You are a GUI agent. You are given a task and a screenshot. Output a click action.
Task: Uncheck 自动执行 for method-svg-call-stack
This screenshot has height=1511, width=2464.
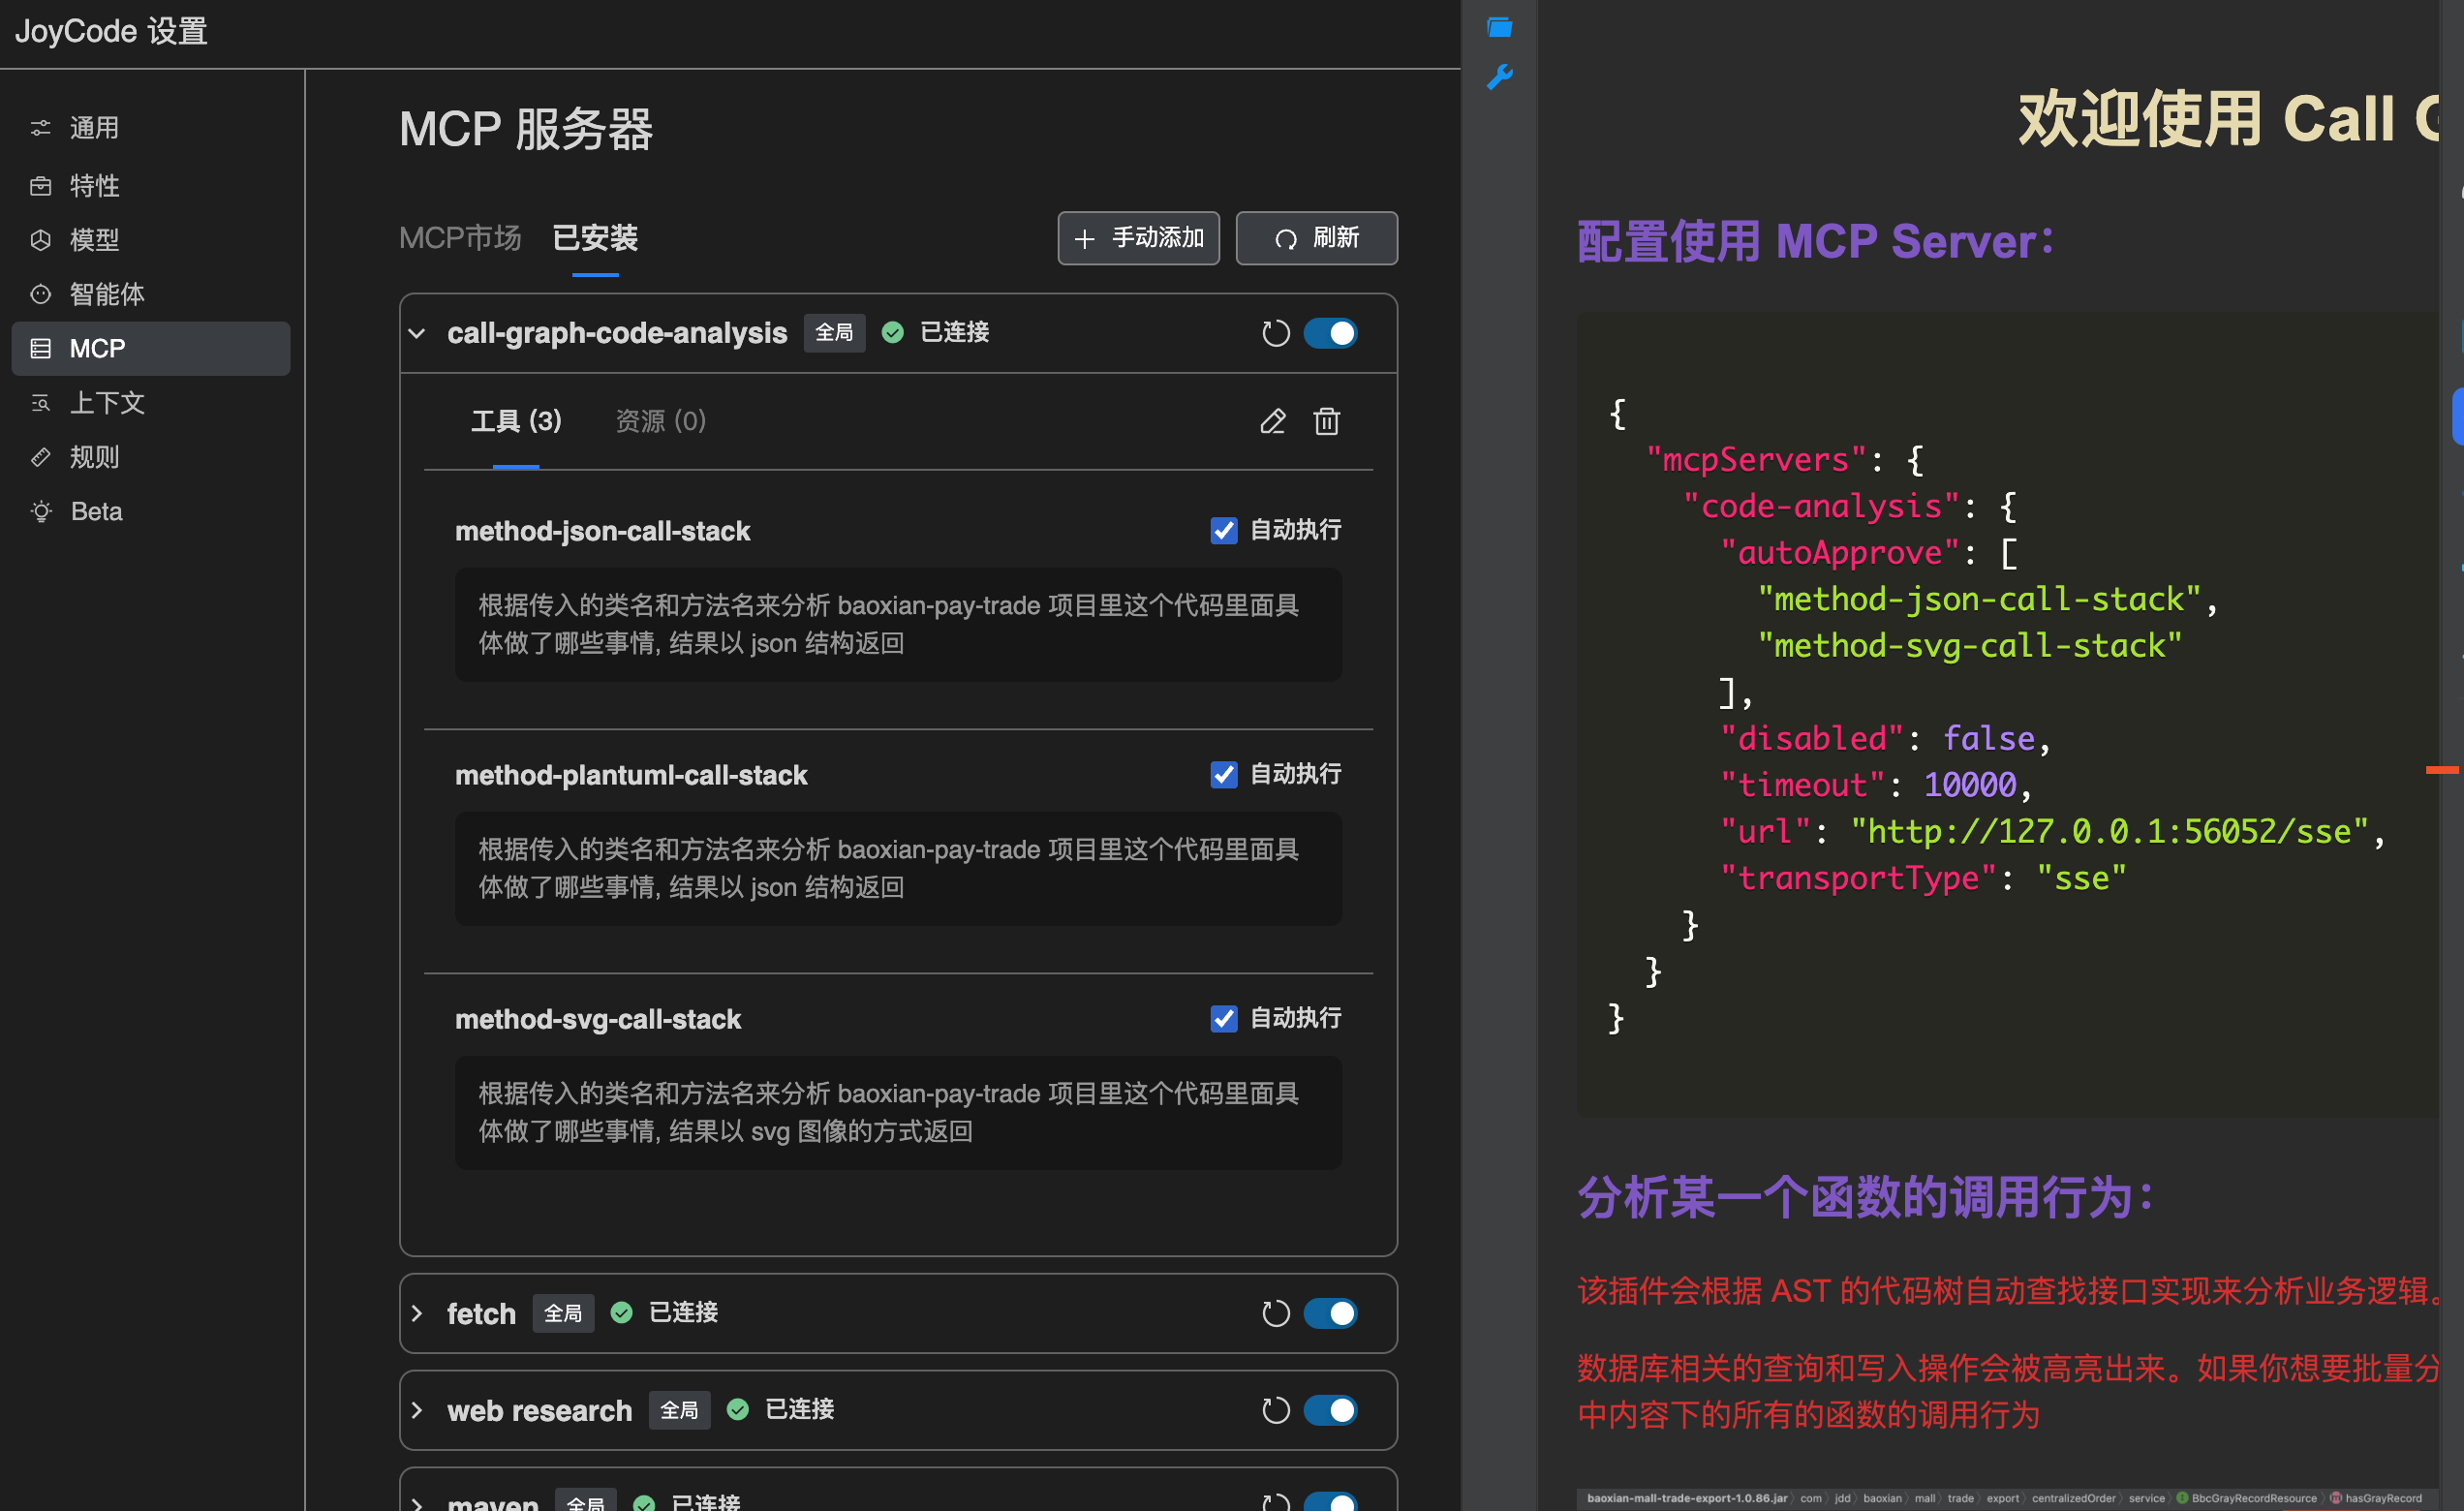tap(1223, 1018)
